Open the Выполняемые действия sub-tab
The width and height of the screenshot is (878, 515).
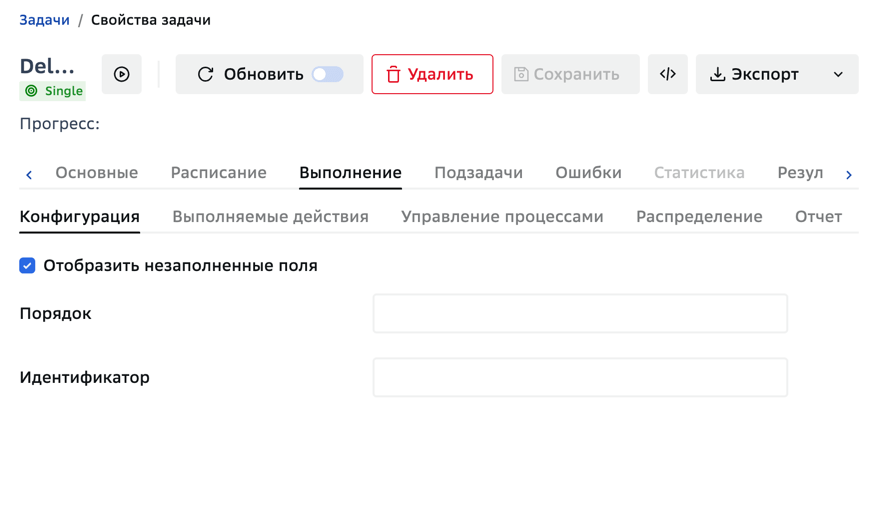[x=270, y=217]
